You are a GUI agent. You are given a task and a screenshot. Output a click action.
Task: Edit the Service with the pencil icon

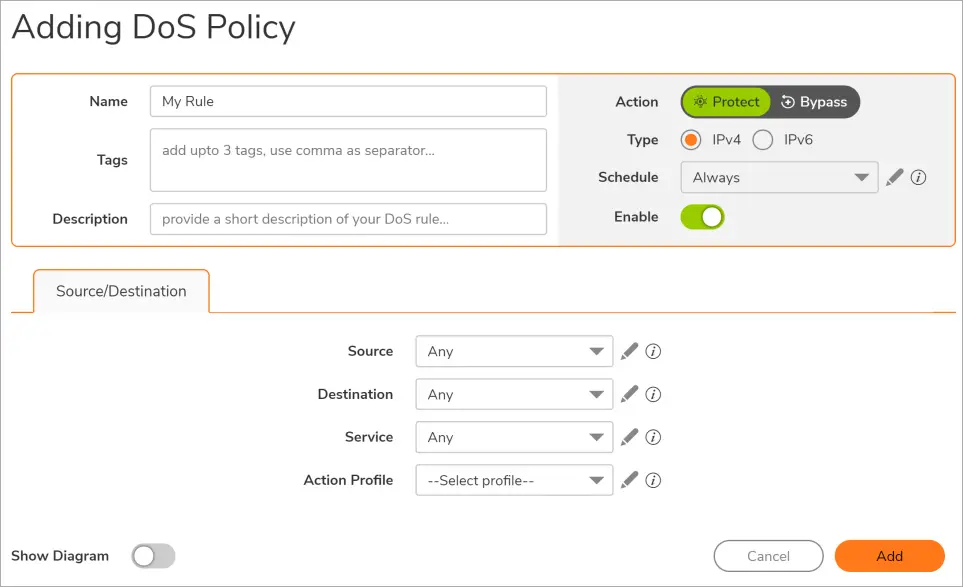pyautogui.click(x=629, y=437)
